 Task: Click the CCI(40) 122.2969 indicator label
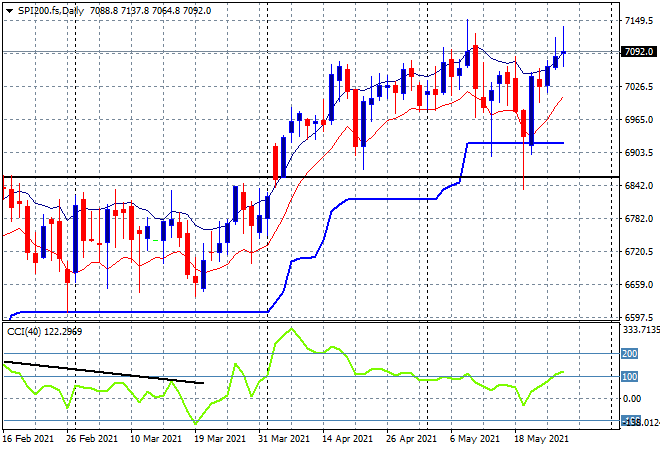[x=45, y=332]
